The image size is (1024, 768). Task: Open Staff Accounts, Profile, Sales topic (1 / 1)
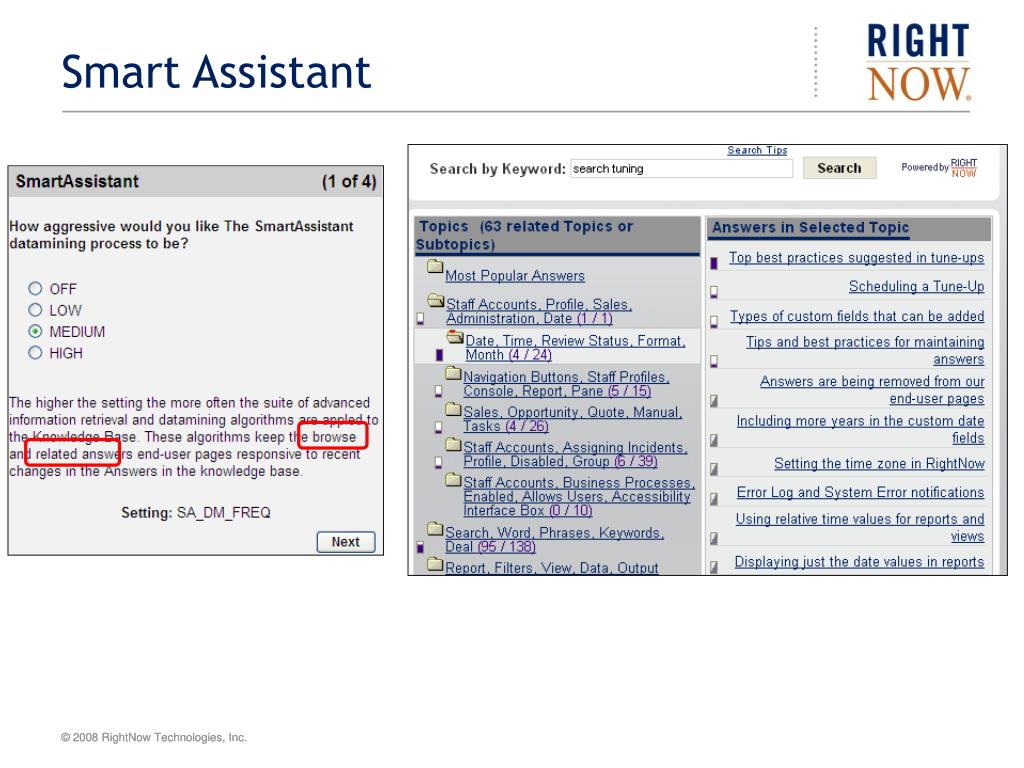(539, 312)
